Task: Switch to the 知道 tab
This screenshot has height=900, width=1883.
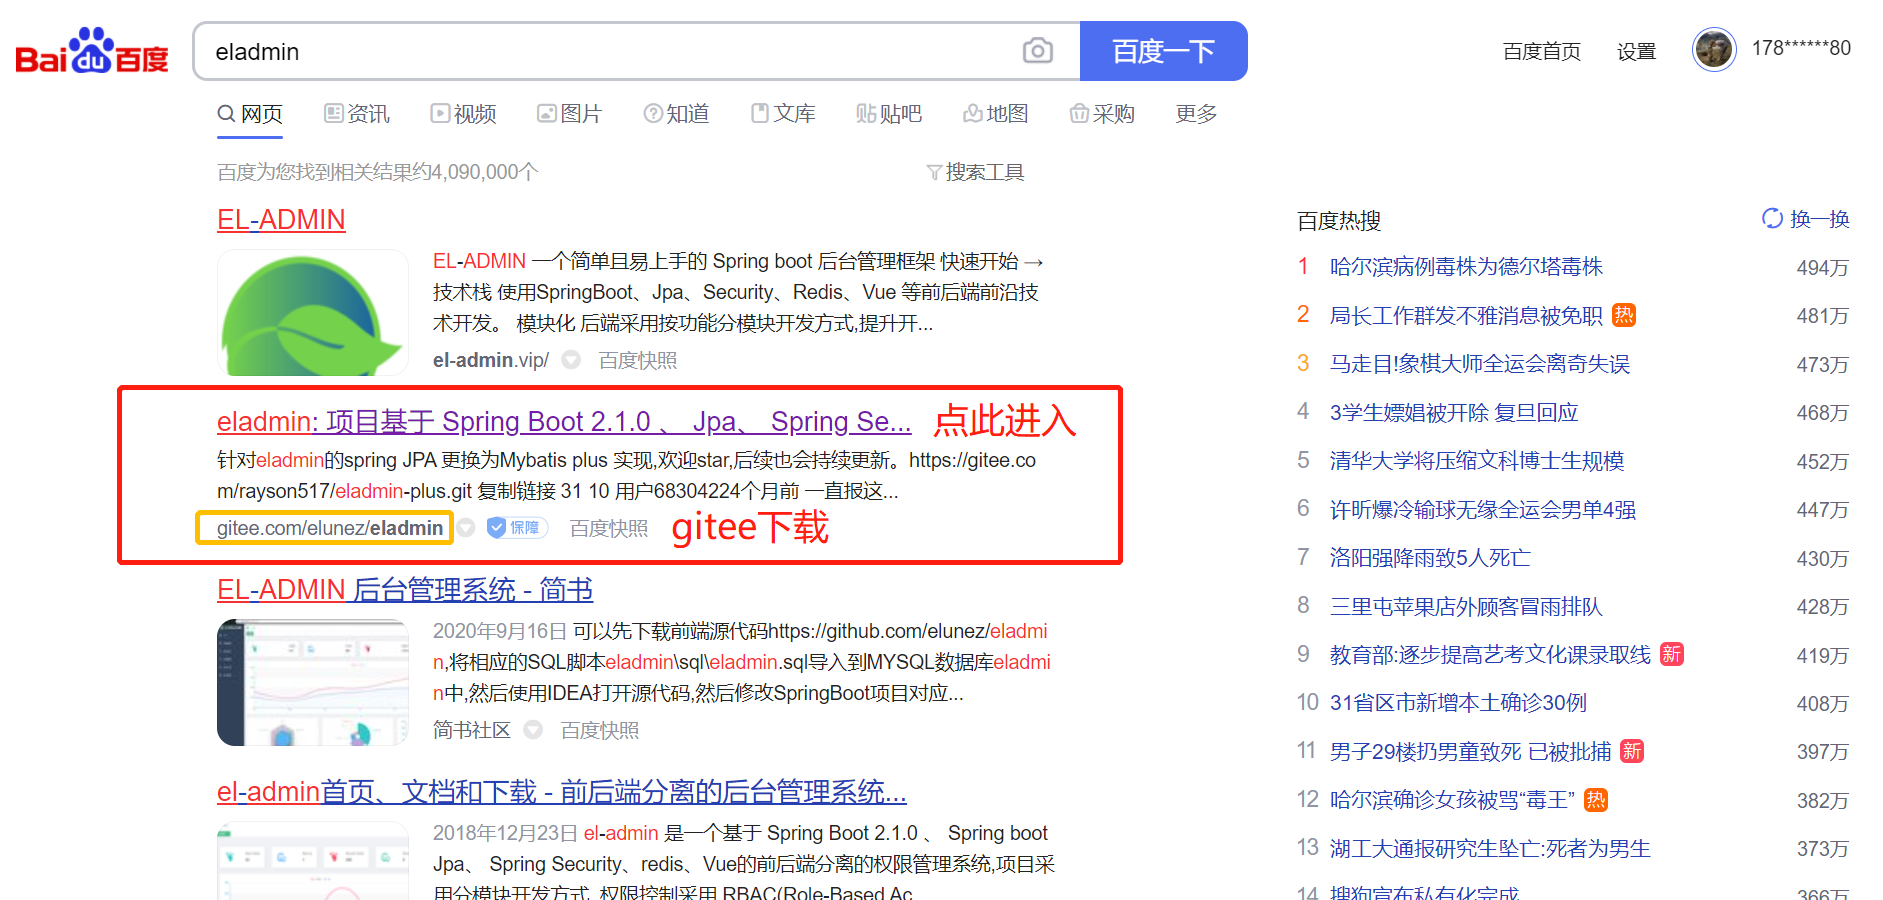Action: [677, 114]
